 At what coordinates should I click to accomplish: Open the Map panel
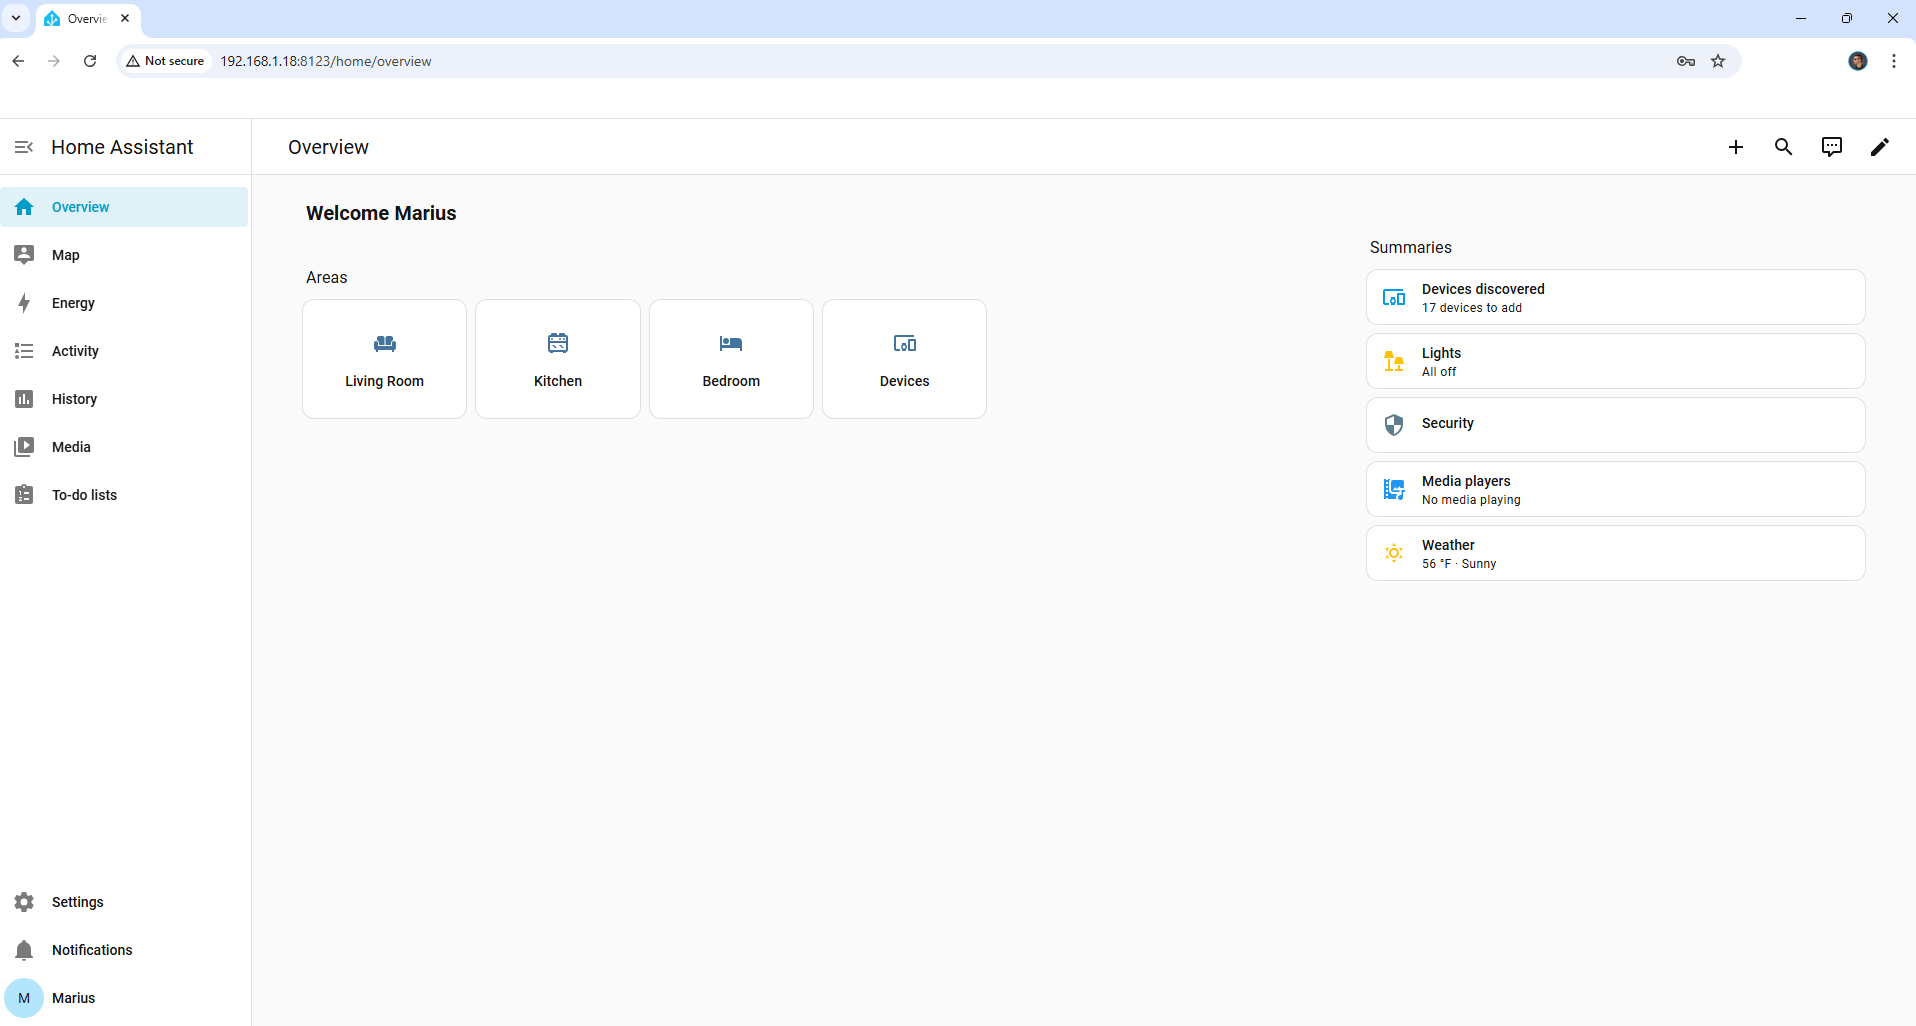click(65, 255)
